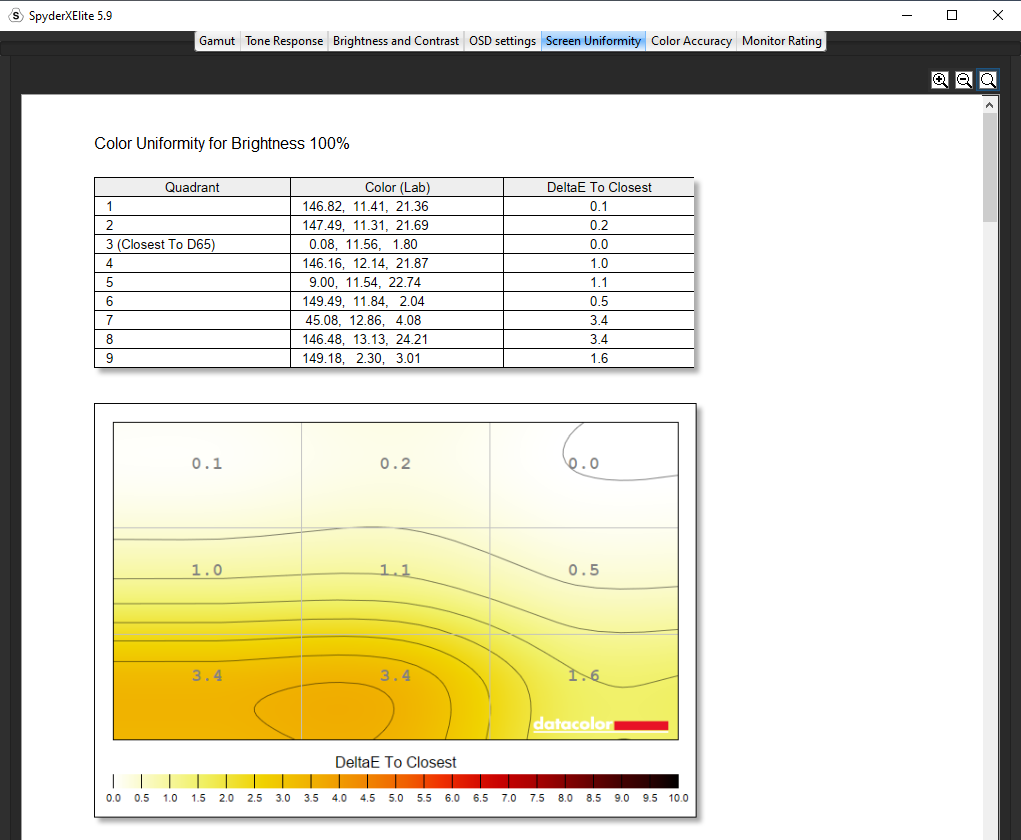Click the reset zoom magnifier icon
This screenshot has width=1021, height=840.
[x=988, y=80]
